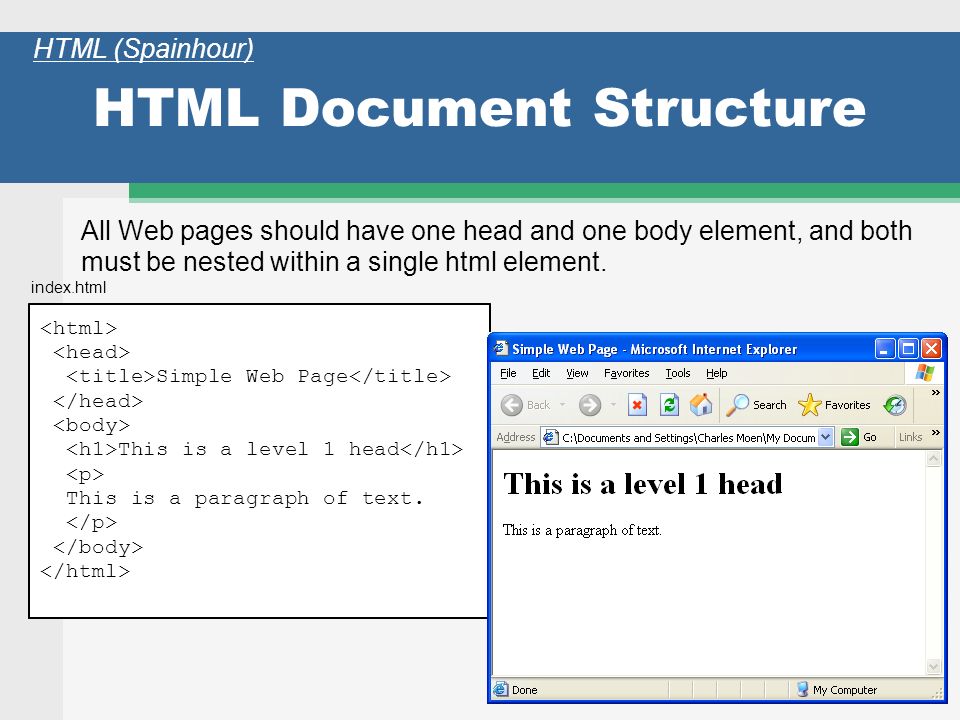
Task: Open the Edit menu
Action: coord(541,373)
